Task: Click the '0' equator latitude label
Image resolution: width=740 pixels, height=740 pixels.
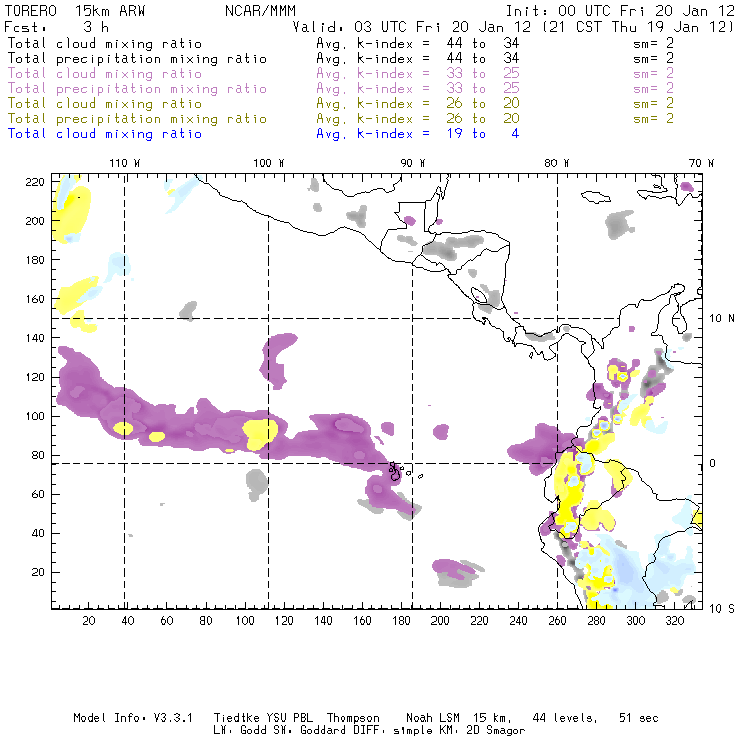Action: point(713,463)
